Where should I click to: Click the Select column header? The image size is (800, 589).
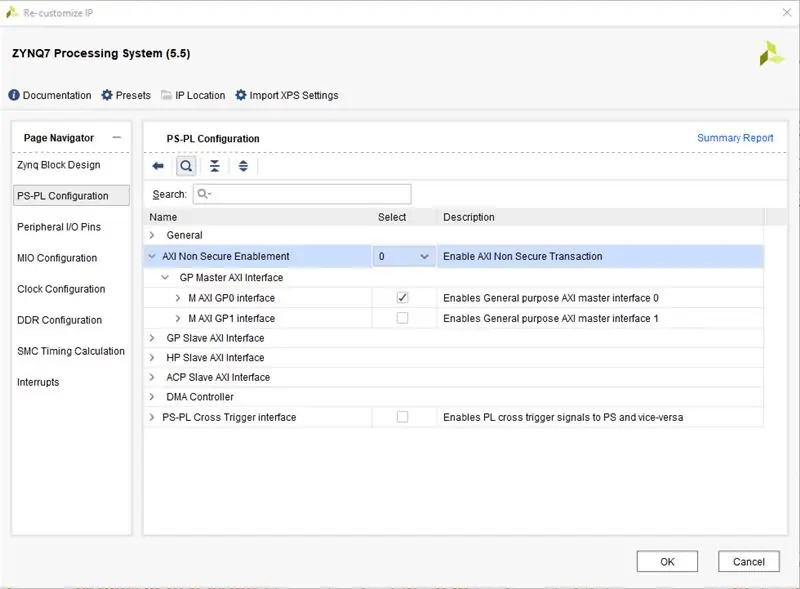point(392,217)
